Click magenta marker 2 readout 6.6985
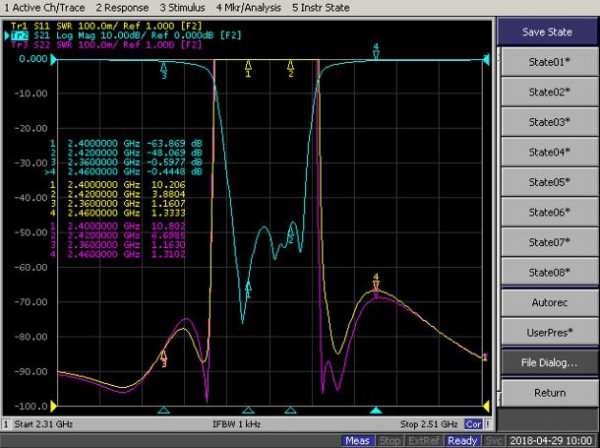The width and height of the screenshot is (600, 448). click(x=168, y=235)
